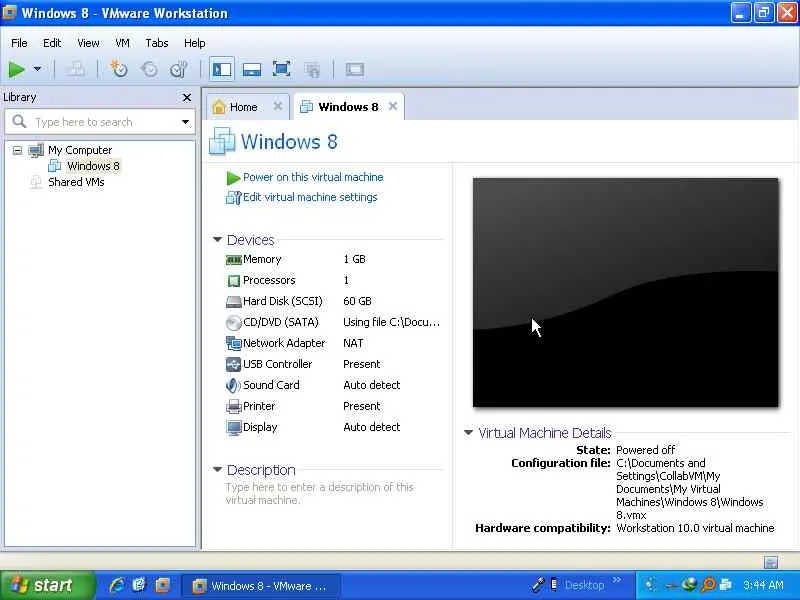Screen dimensions: 800x600
Task: Collapse the Devices section
Action: (217, 239)
